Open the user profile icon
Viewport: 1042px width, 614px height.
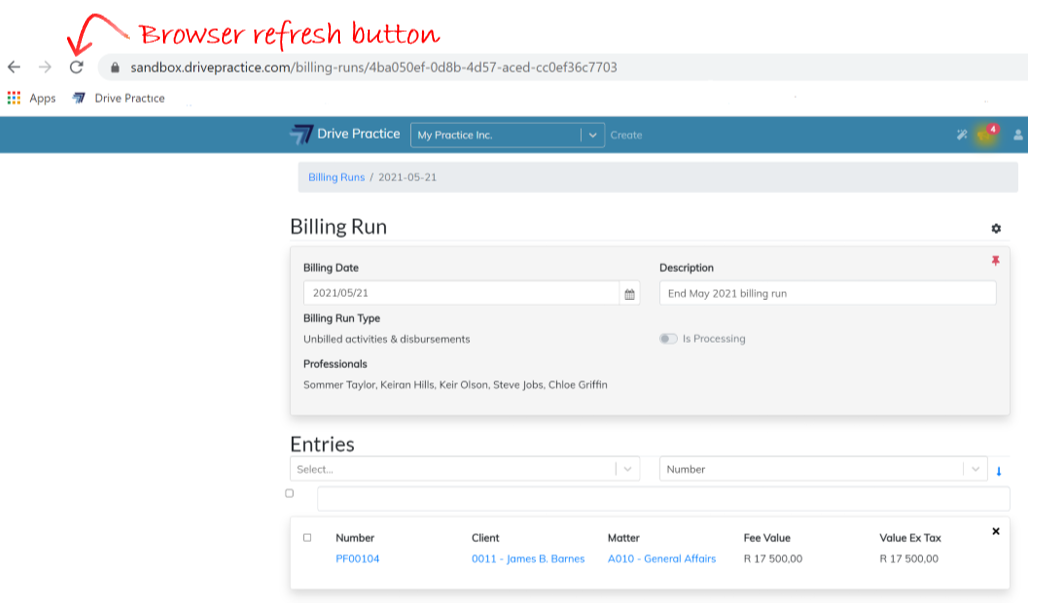1018,135
